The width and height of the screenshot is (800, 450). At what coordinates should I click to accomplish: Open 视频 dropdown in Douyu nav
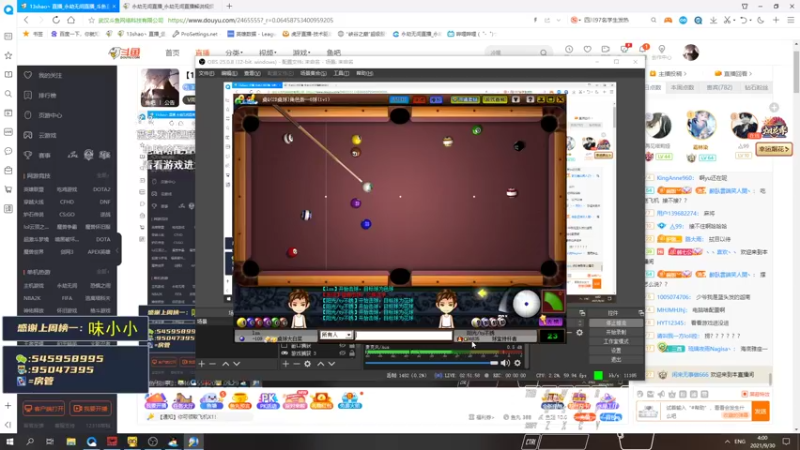(267, 53)
